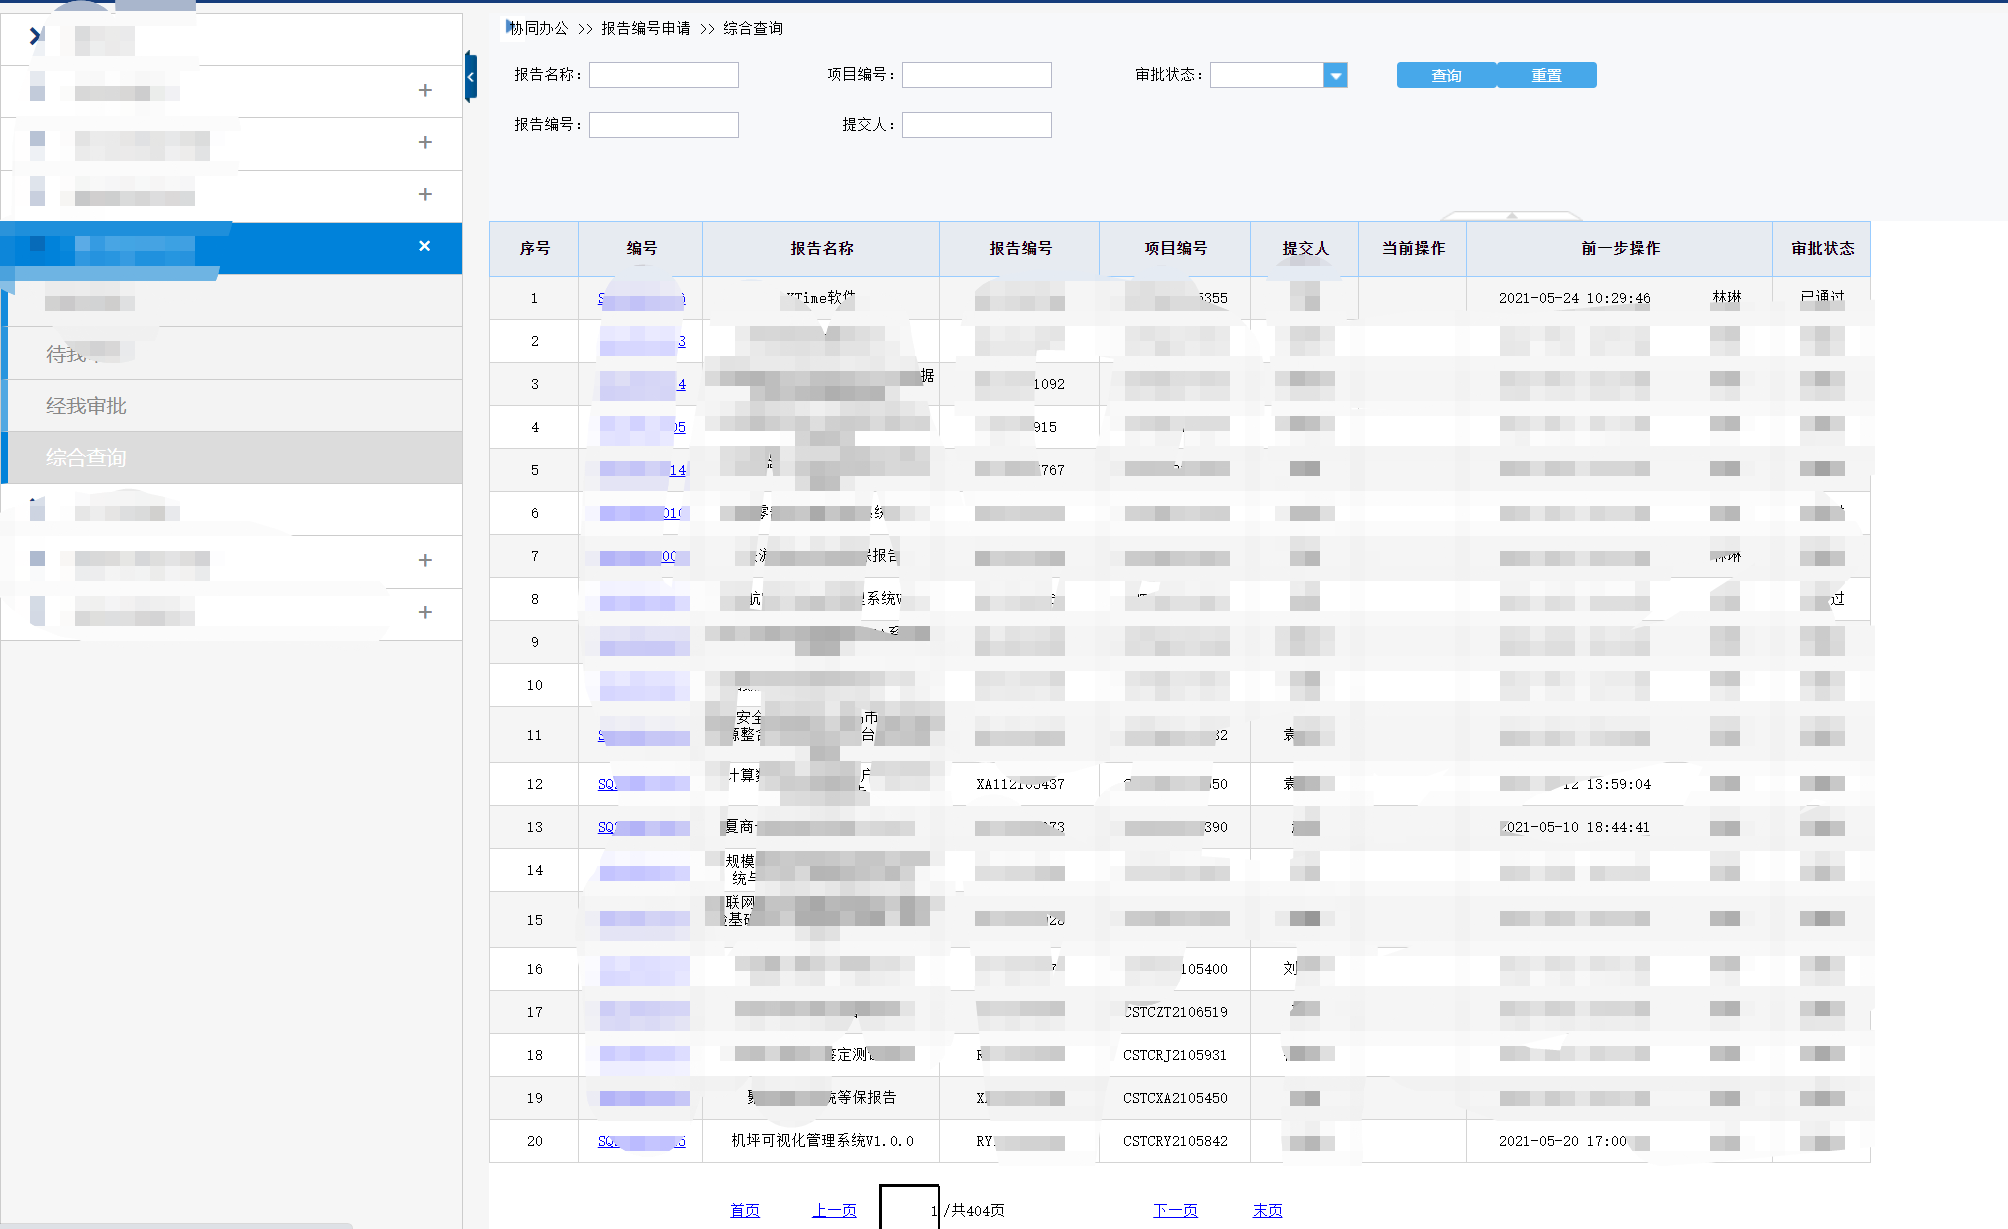
Task: Click the 报告编号 column header
Action: 1020,248
